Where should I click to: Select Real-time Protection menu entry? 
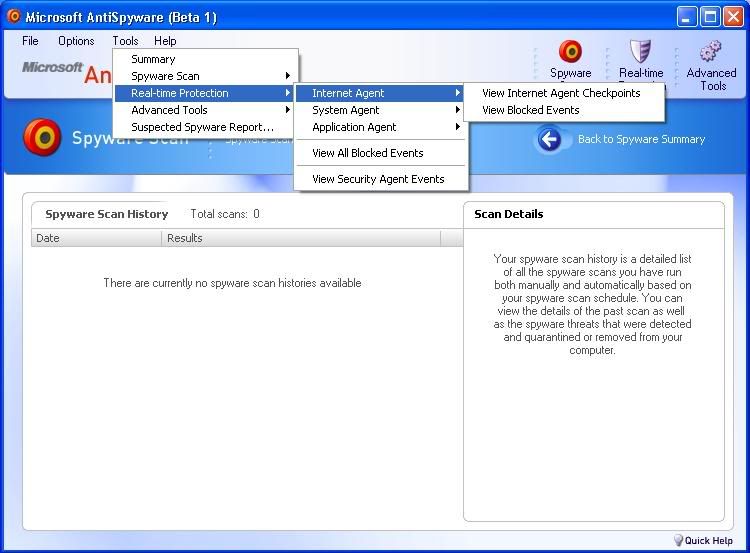pyautogui.click(x=204, y=93)
